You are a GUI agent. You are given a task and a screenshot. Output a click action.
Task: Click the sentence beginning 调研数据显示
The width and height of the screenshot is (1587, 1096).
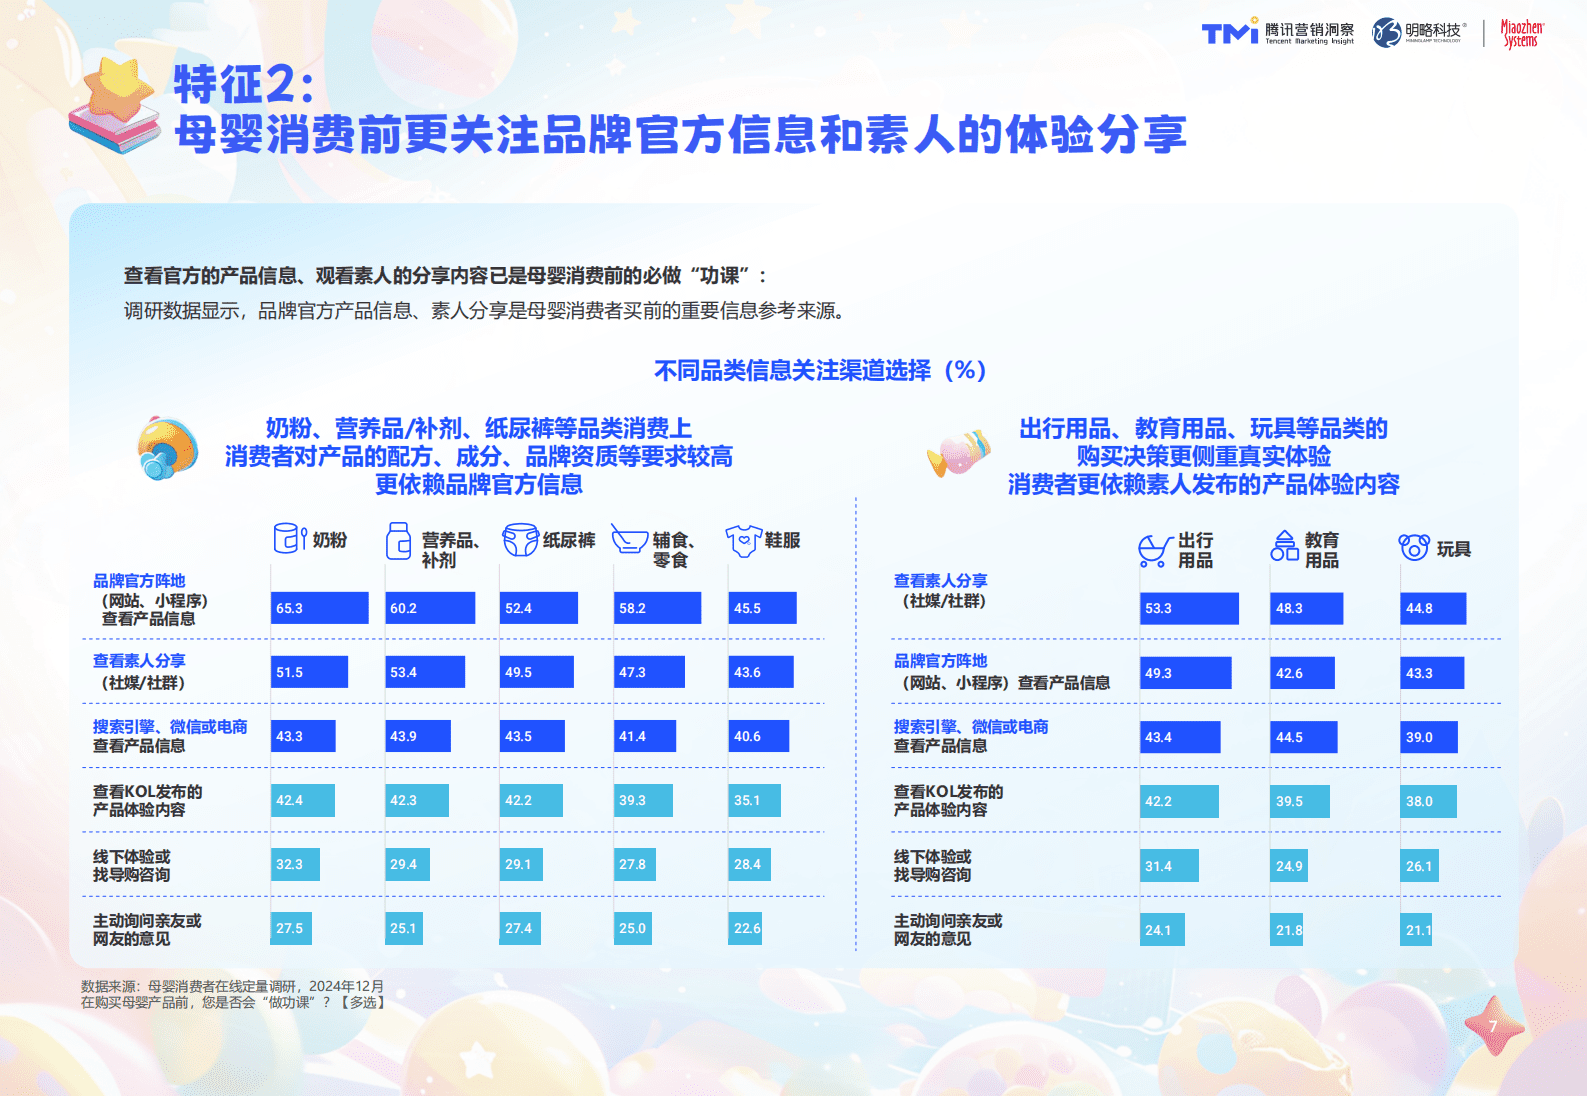[x=487, y=311]
